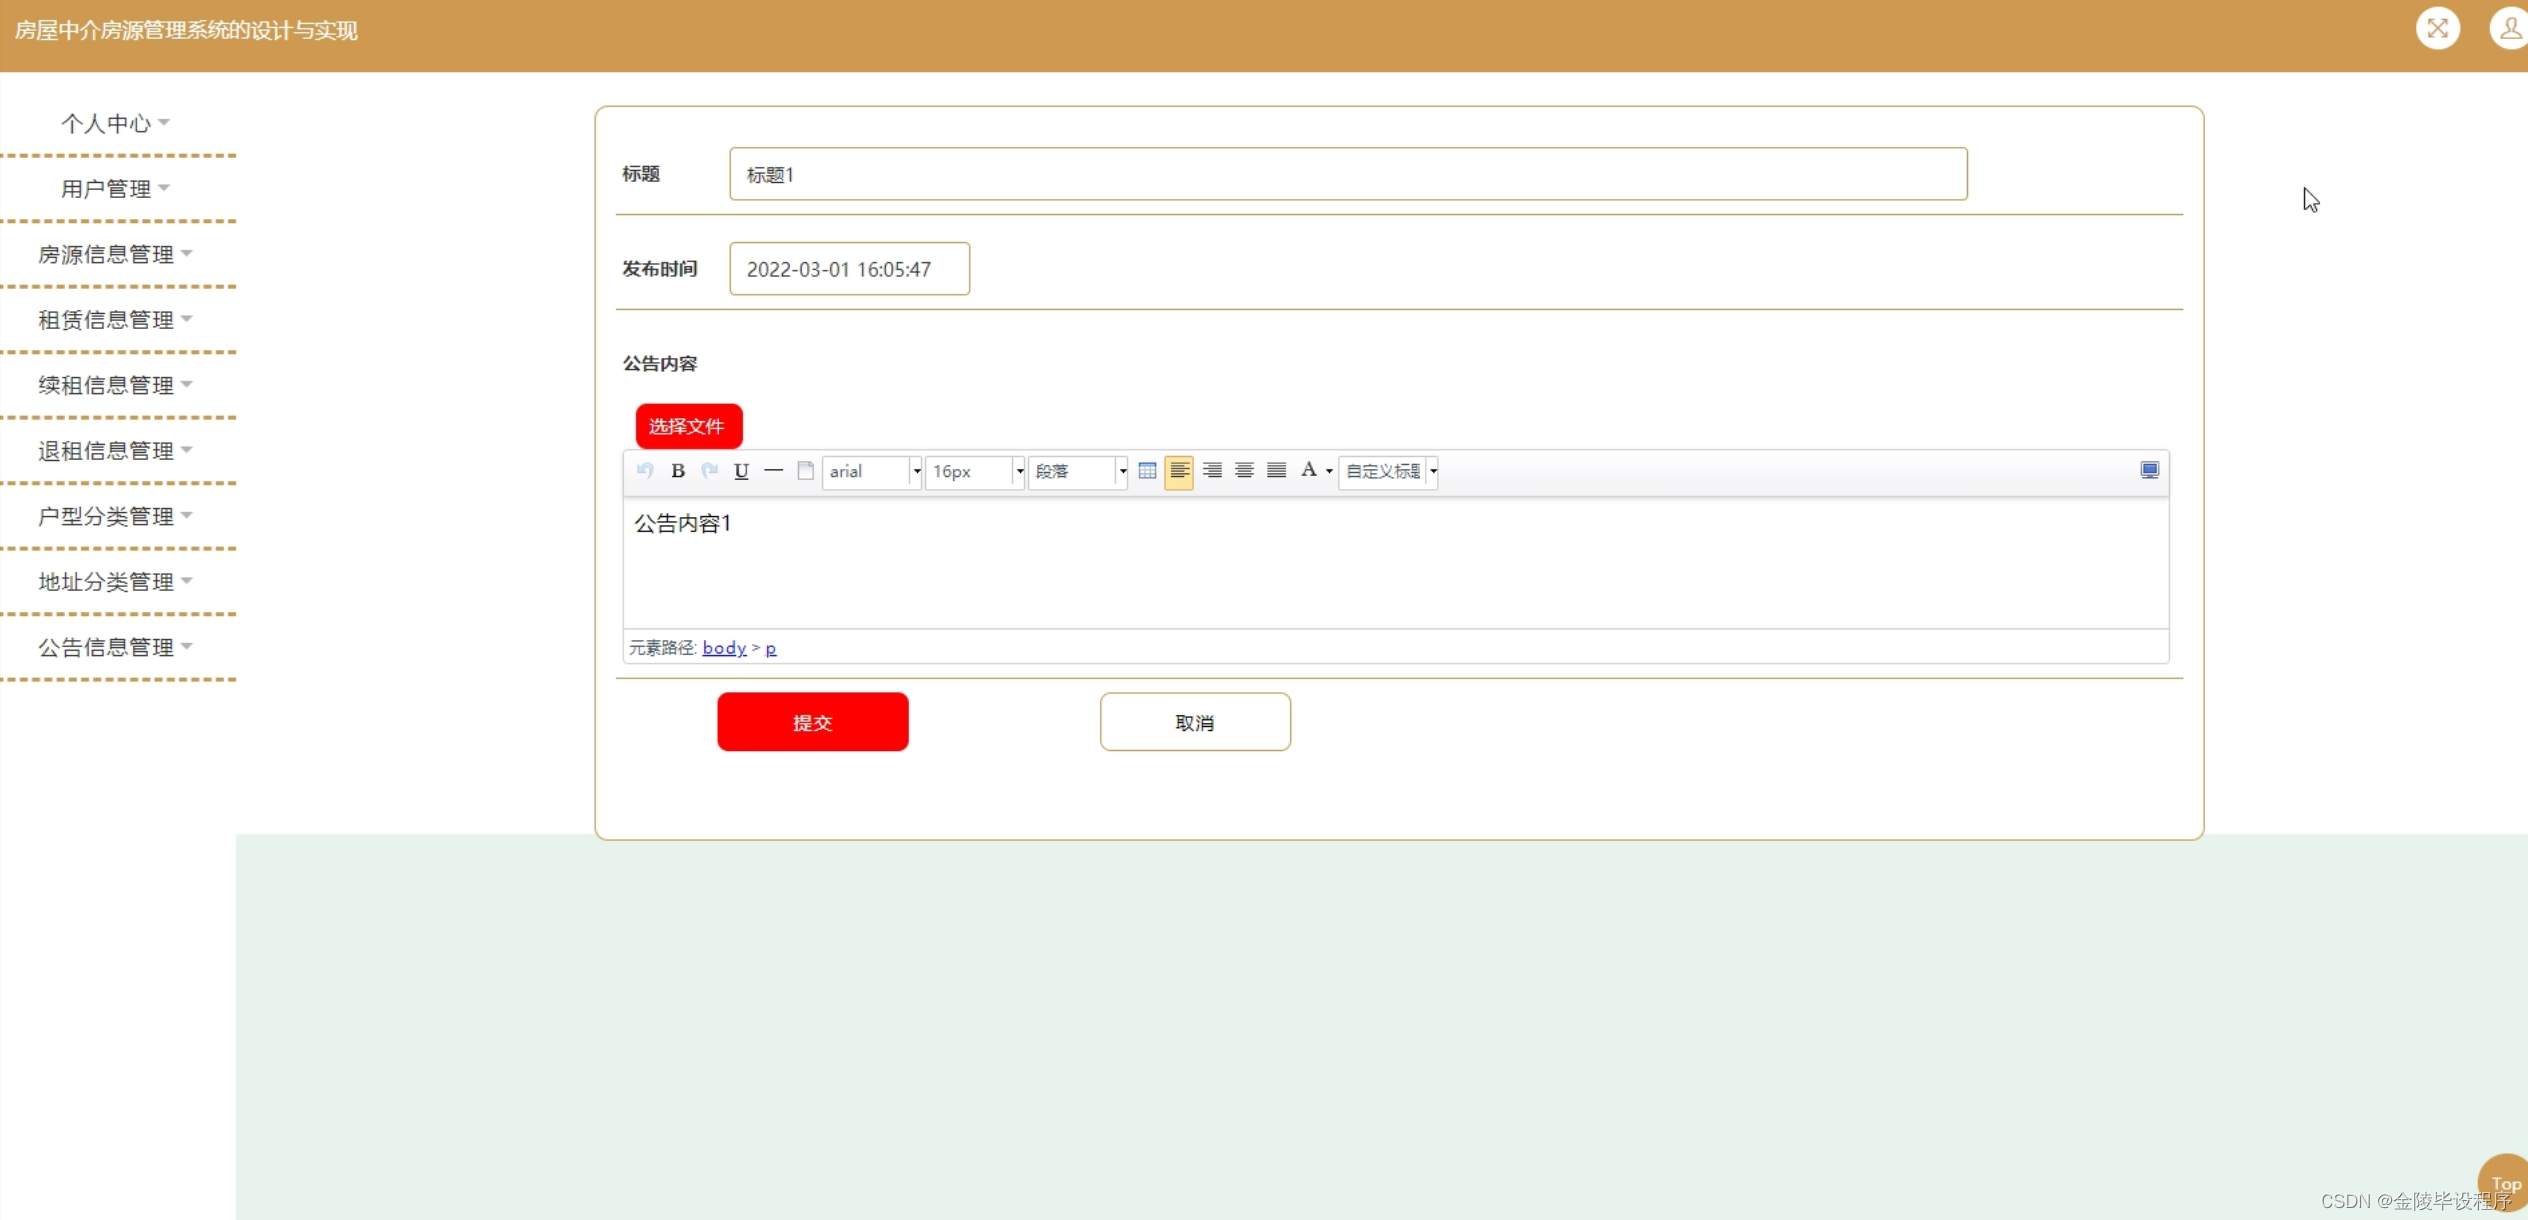Click the undo arrow icon
Screen dimensions: 2528x1220
tap(645, 471)
